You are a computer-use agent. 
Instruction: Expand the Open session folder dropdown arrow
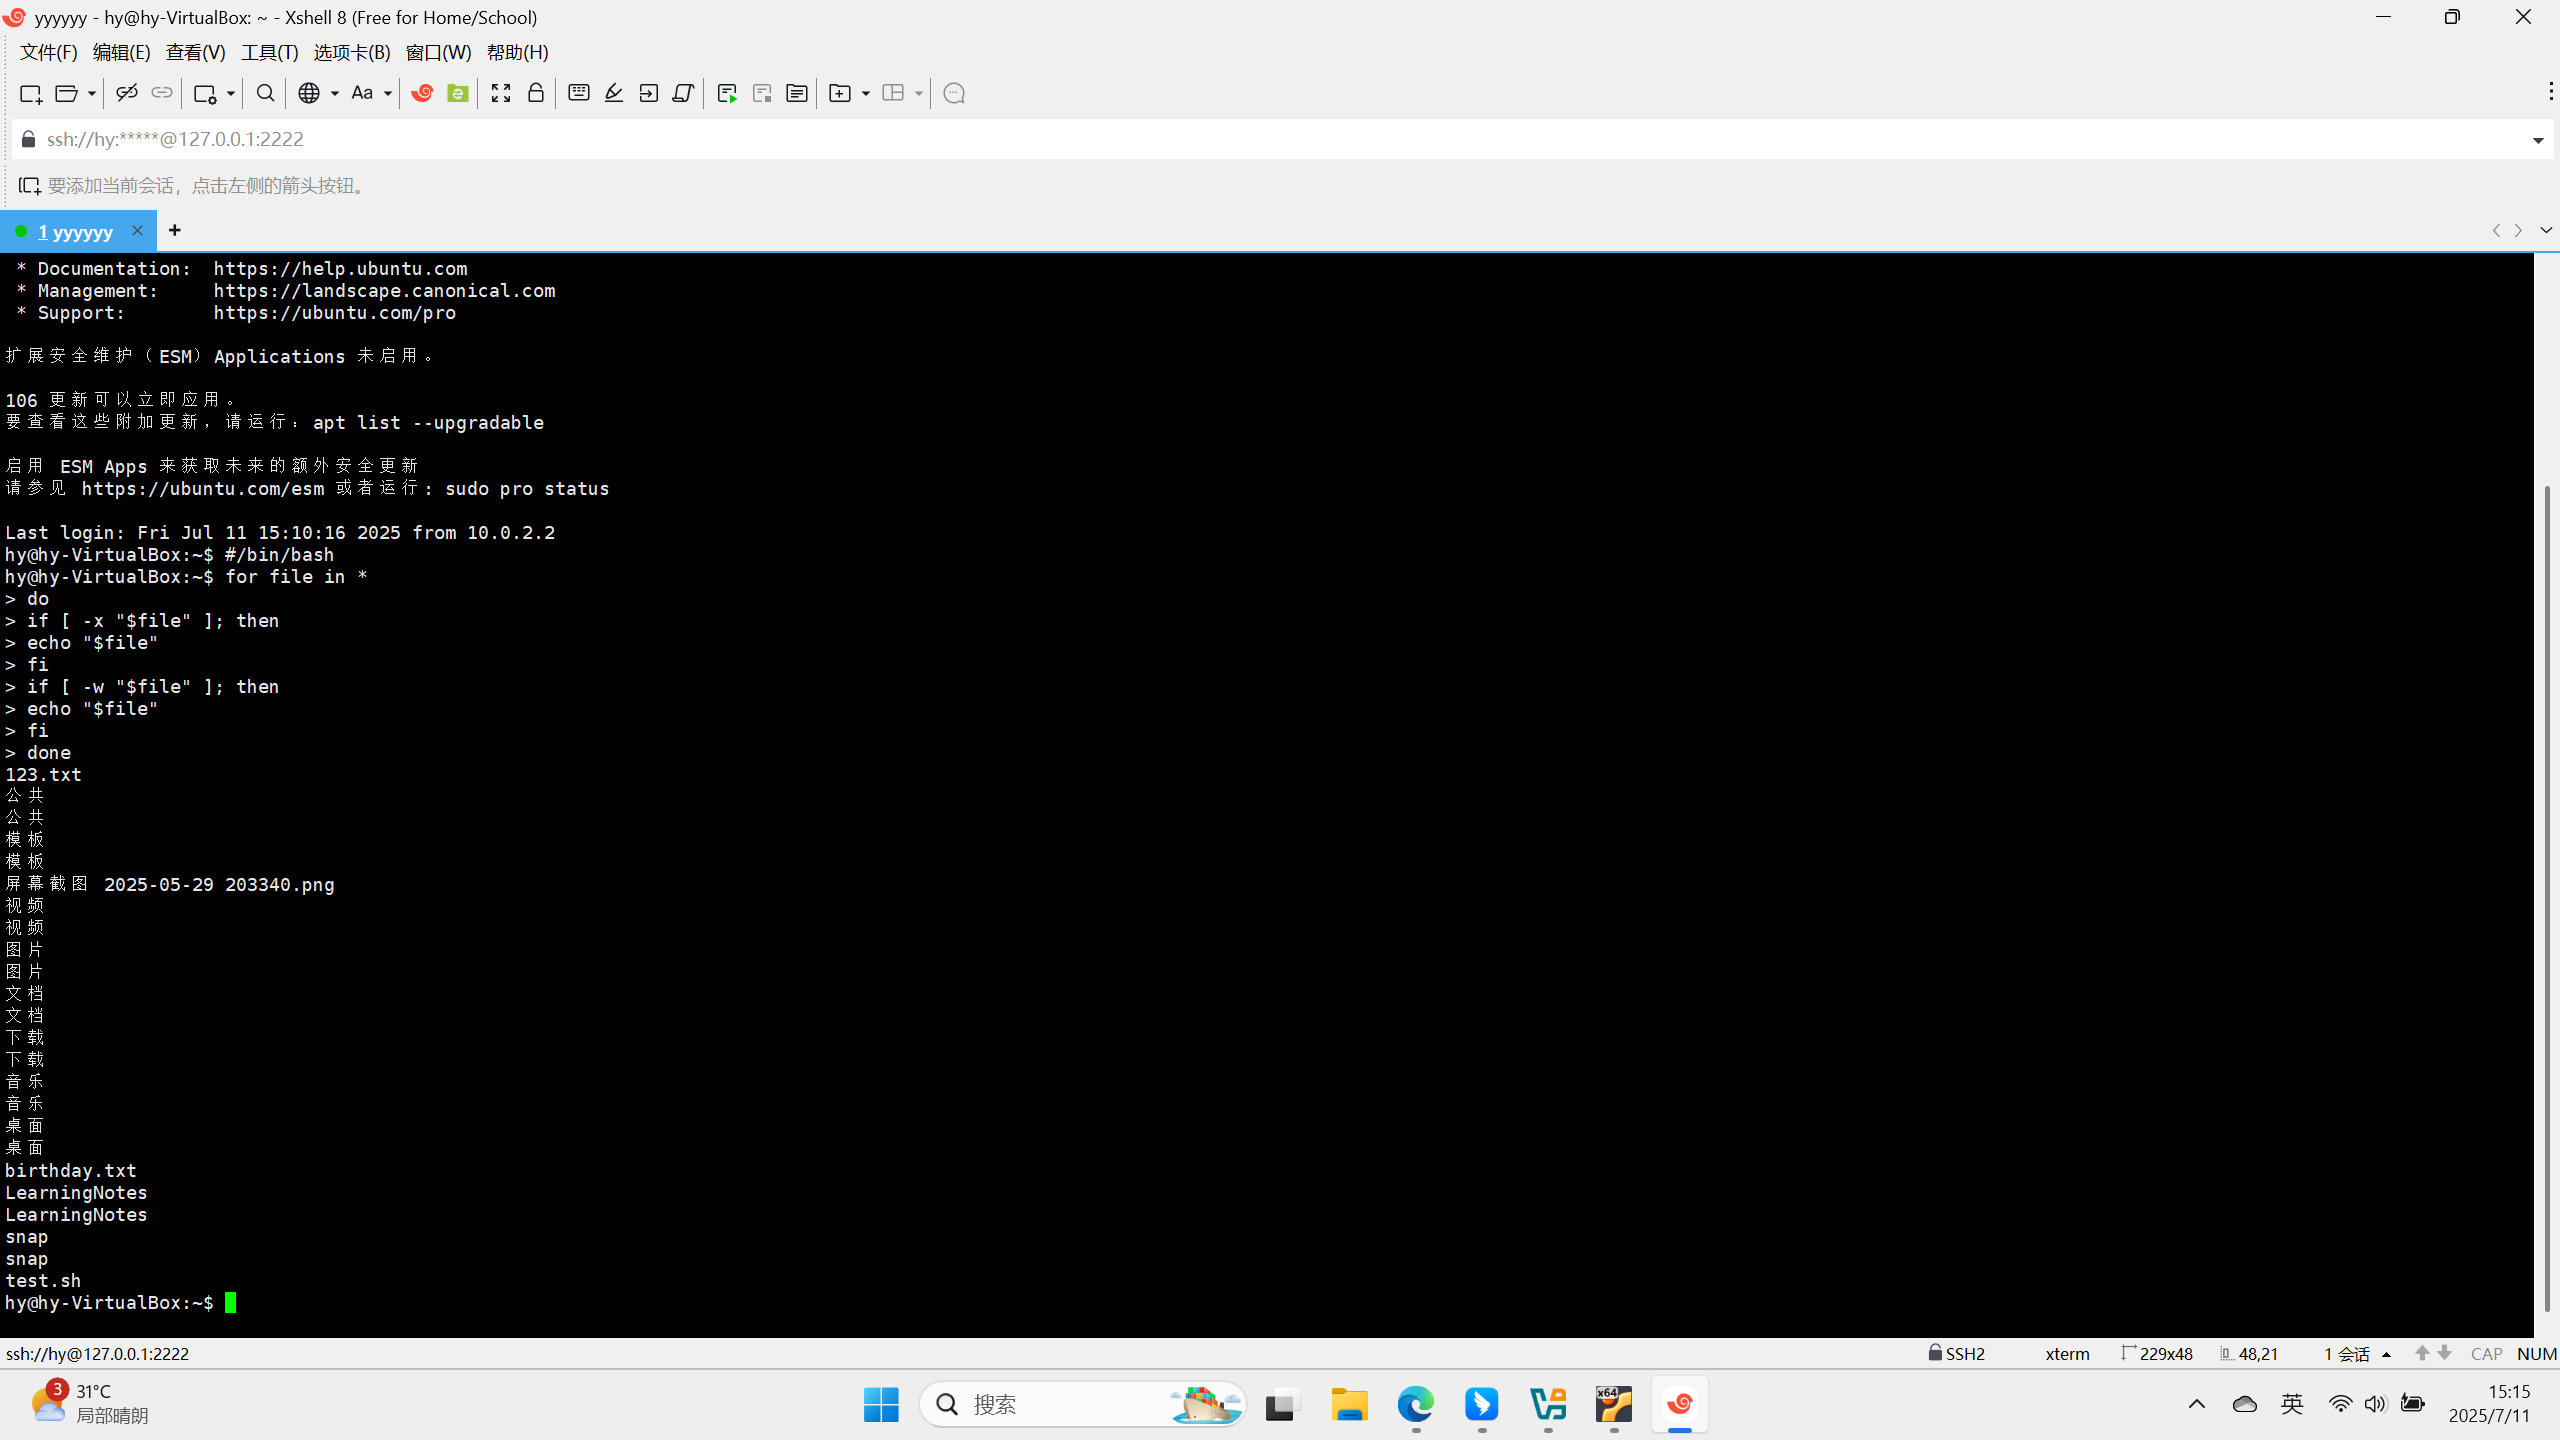tap(91, 93)
